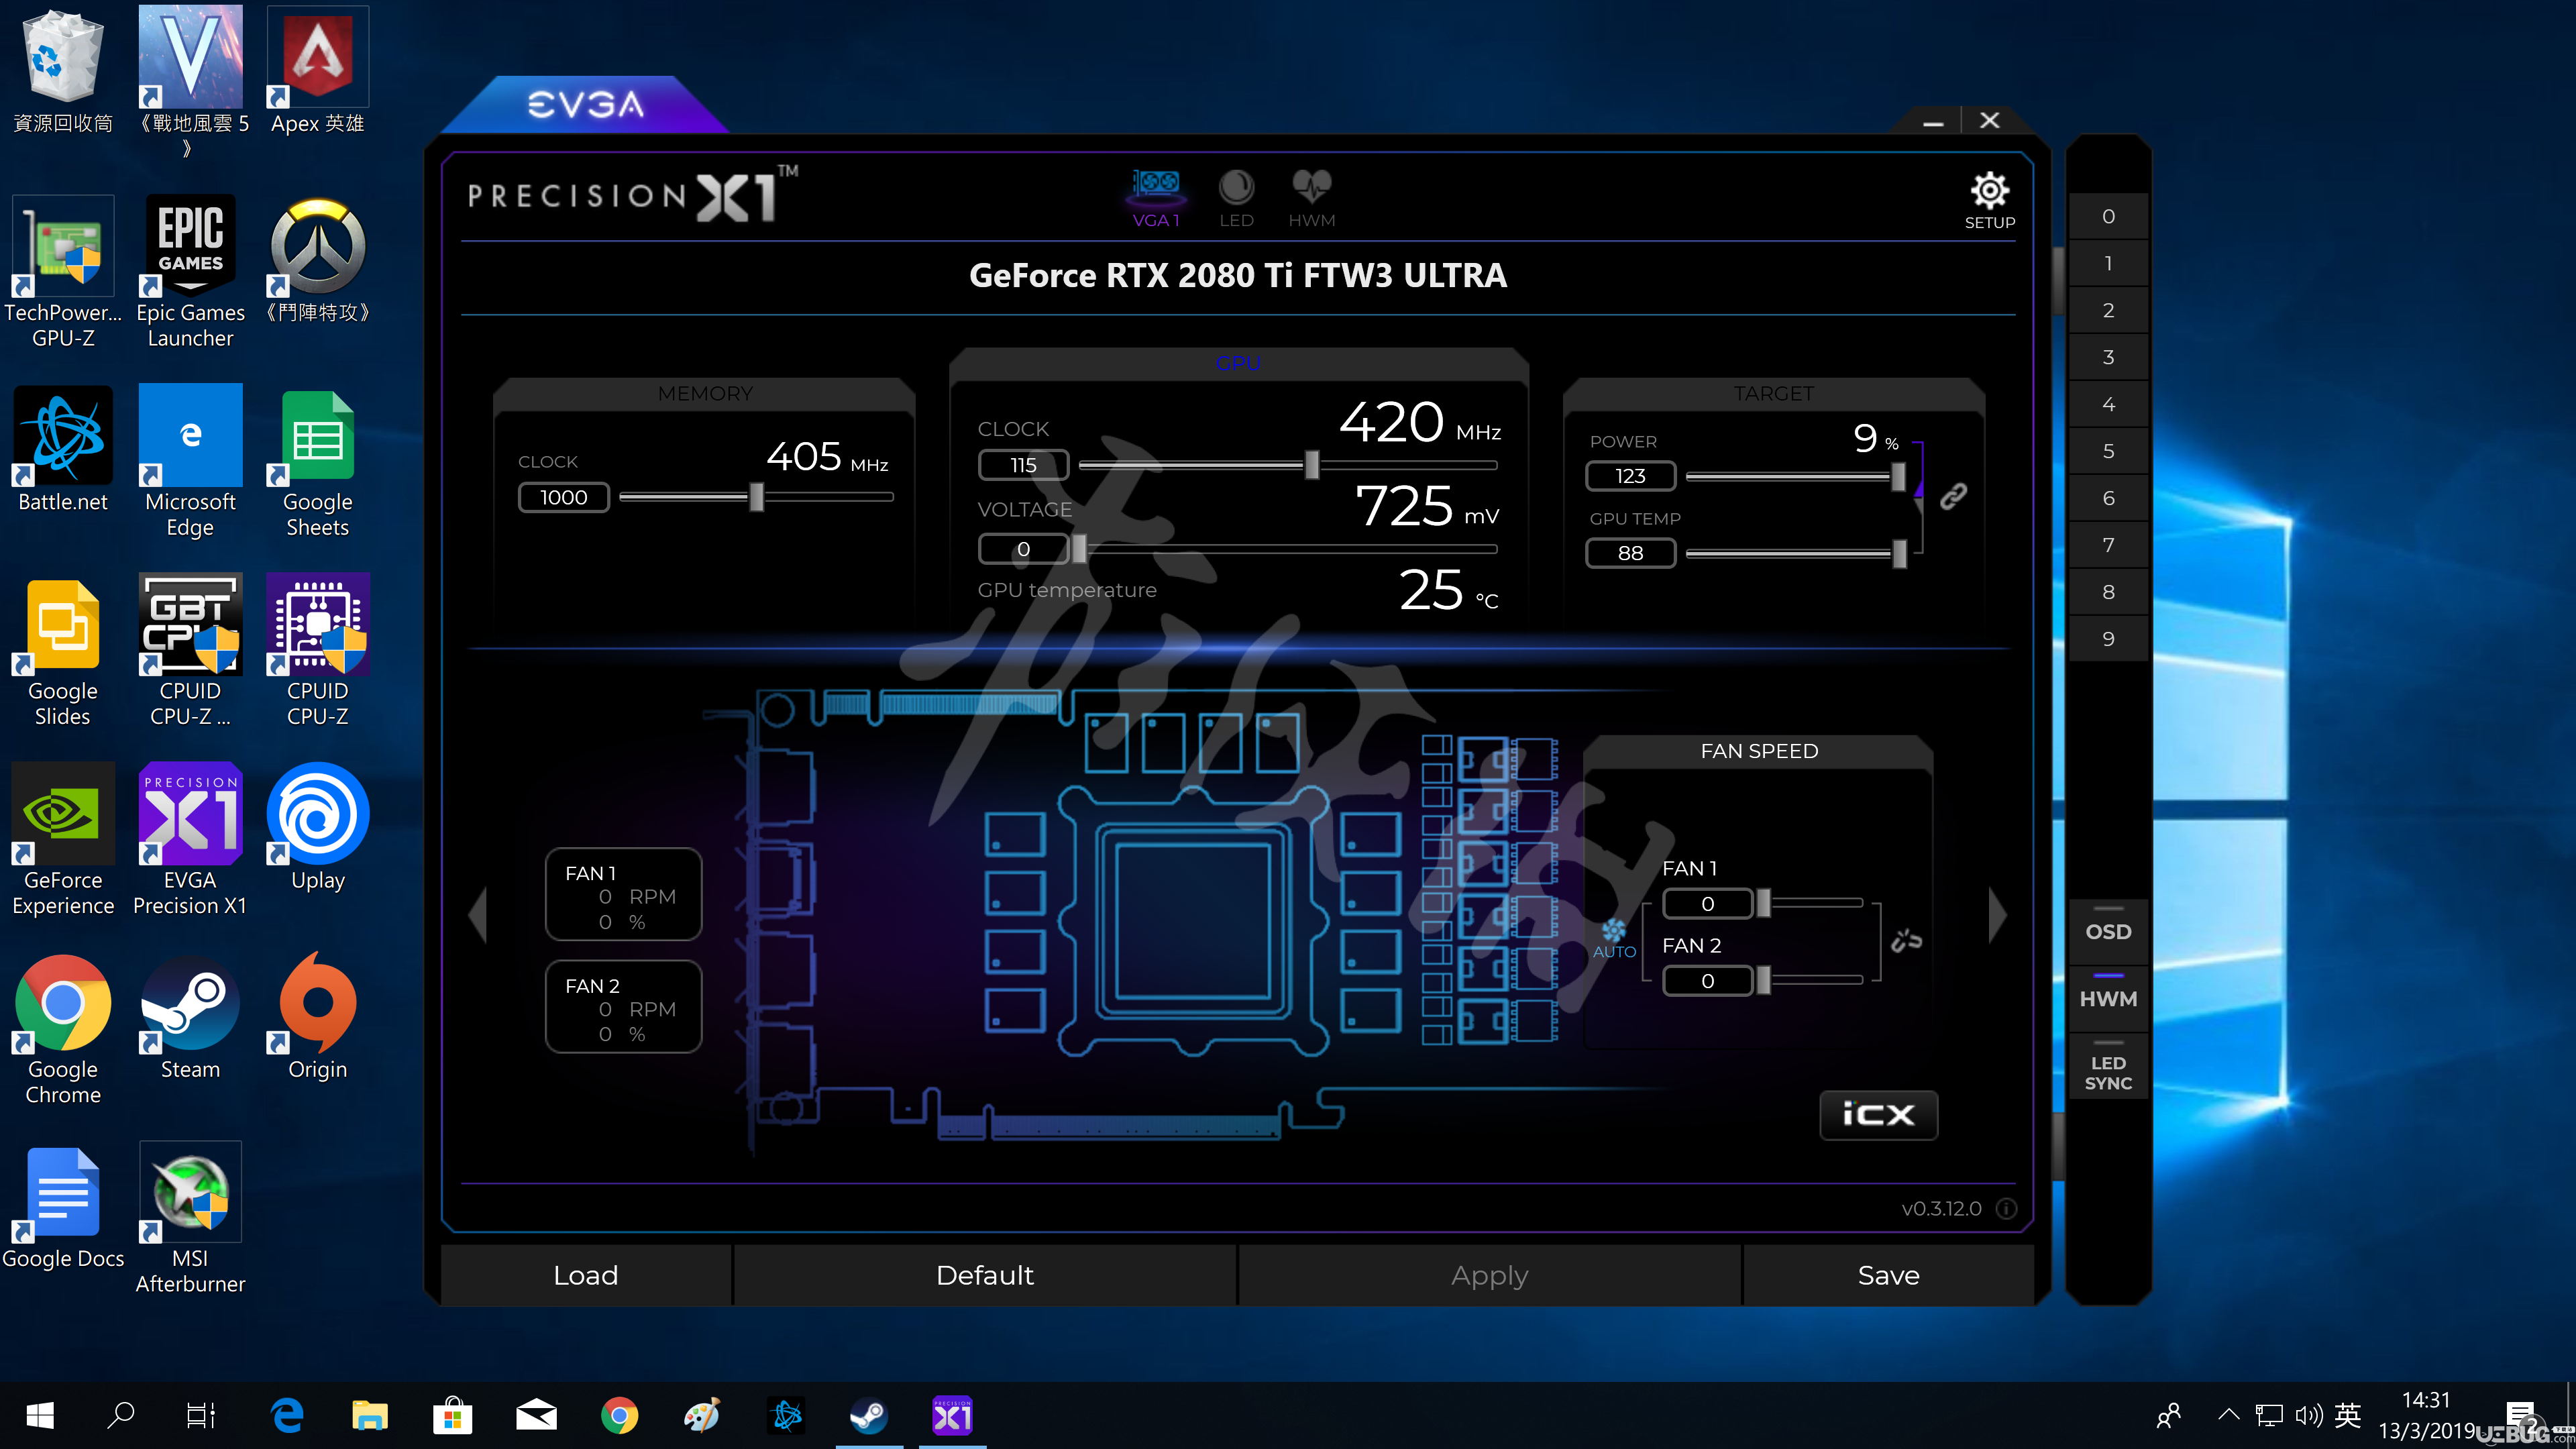
Task: Click the FAN 1 speed slider handle
Action: coord(1764,903)
